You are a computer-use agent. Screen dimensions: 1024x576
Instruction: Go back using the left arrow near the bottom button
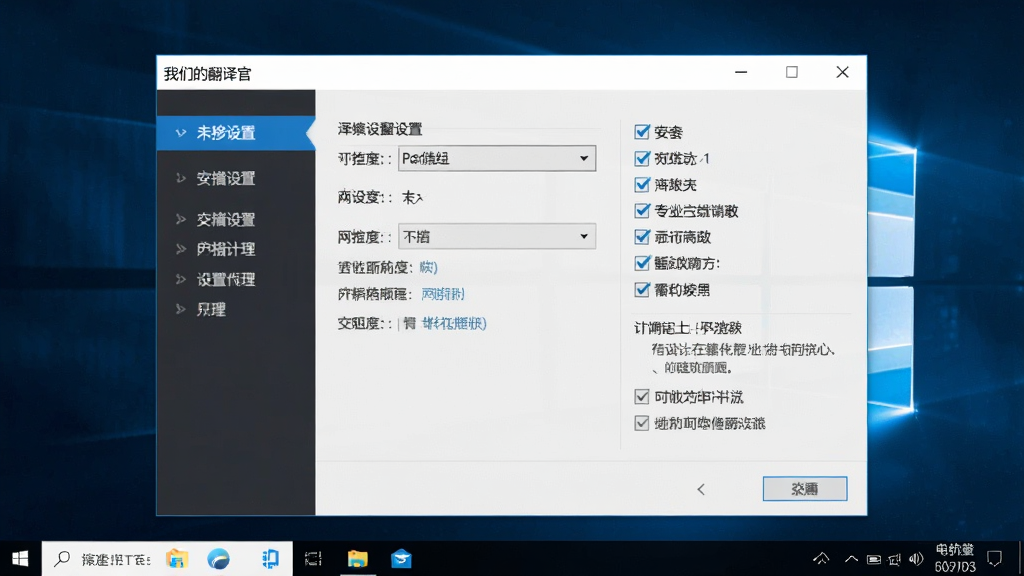coord(701,489)
